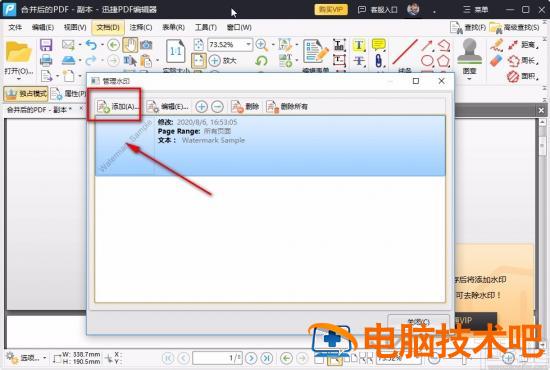This screenshot has height=370, width=550.
Task: Select the Arrow drawing tool
Action: (x=427, y=45)
